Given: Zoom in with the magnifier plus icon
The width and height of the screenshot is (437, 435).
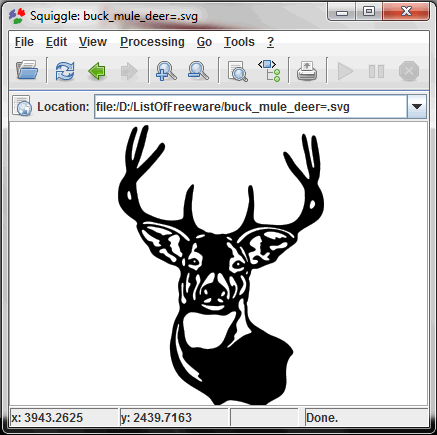Looking at the screenshot, I should coord(166,71).
